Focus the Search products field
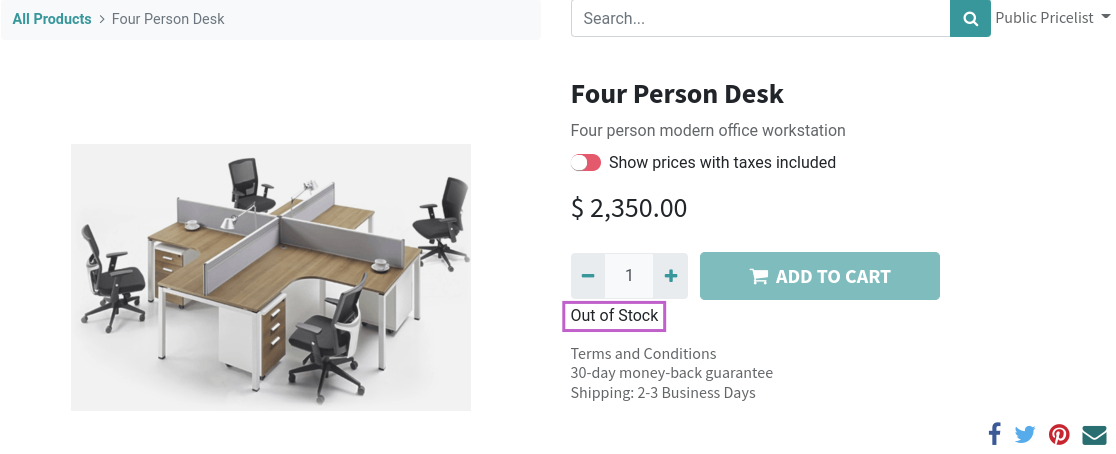Image resolution: width=1116 pixels, height=454 pixels. click(760, 19)
